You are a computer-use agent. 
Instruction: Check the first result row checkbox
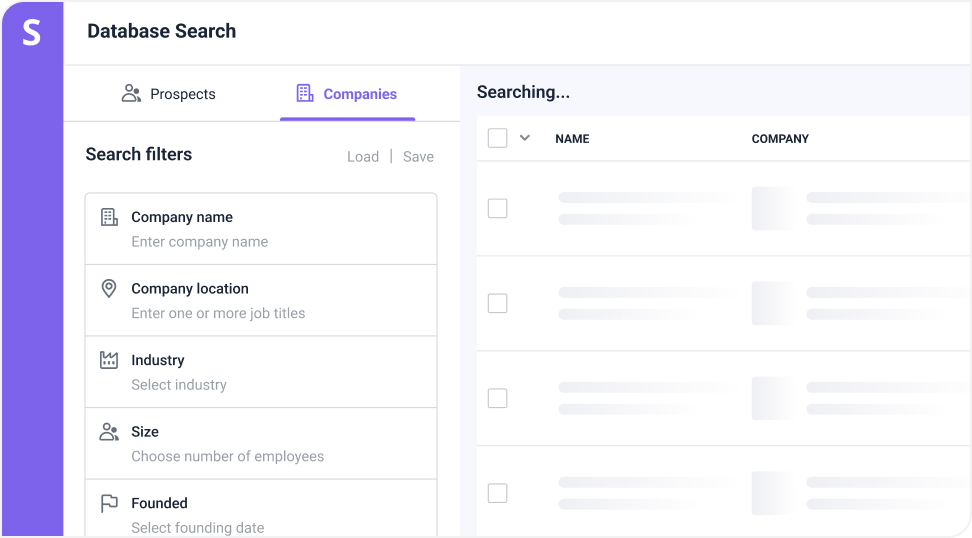click(497, 208)
